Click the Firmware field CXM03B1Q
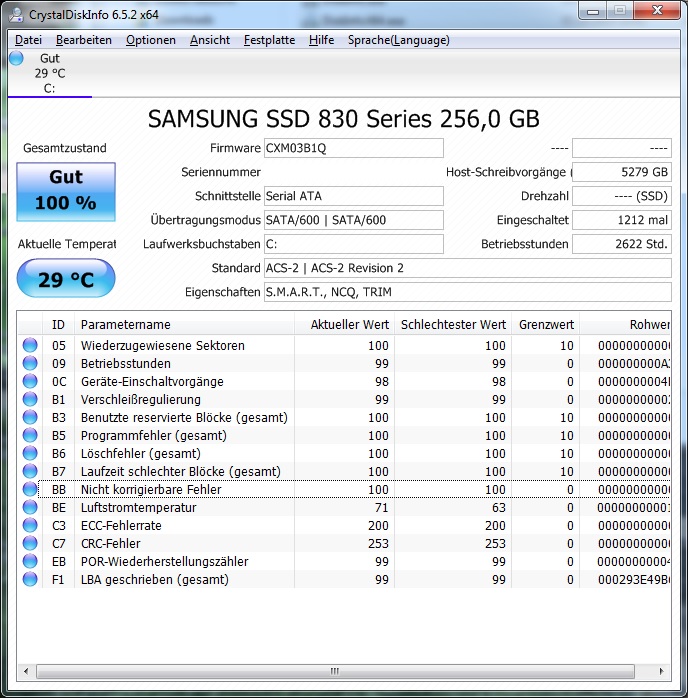 (354, 148)
